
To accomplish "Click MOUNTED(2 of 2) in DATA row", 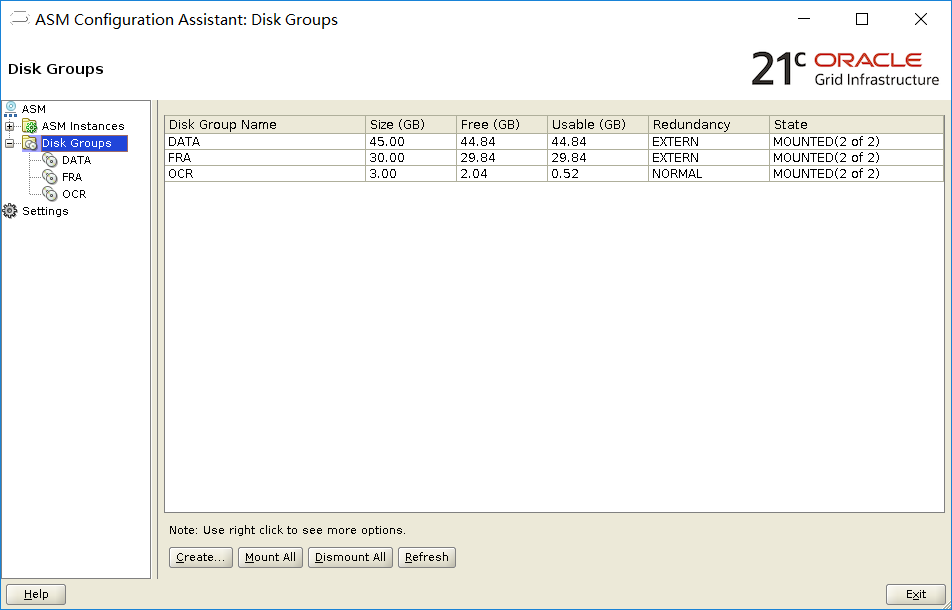I will 857,141.
